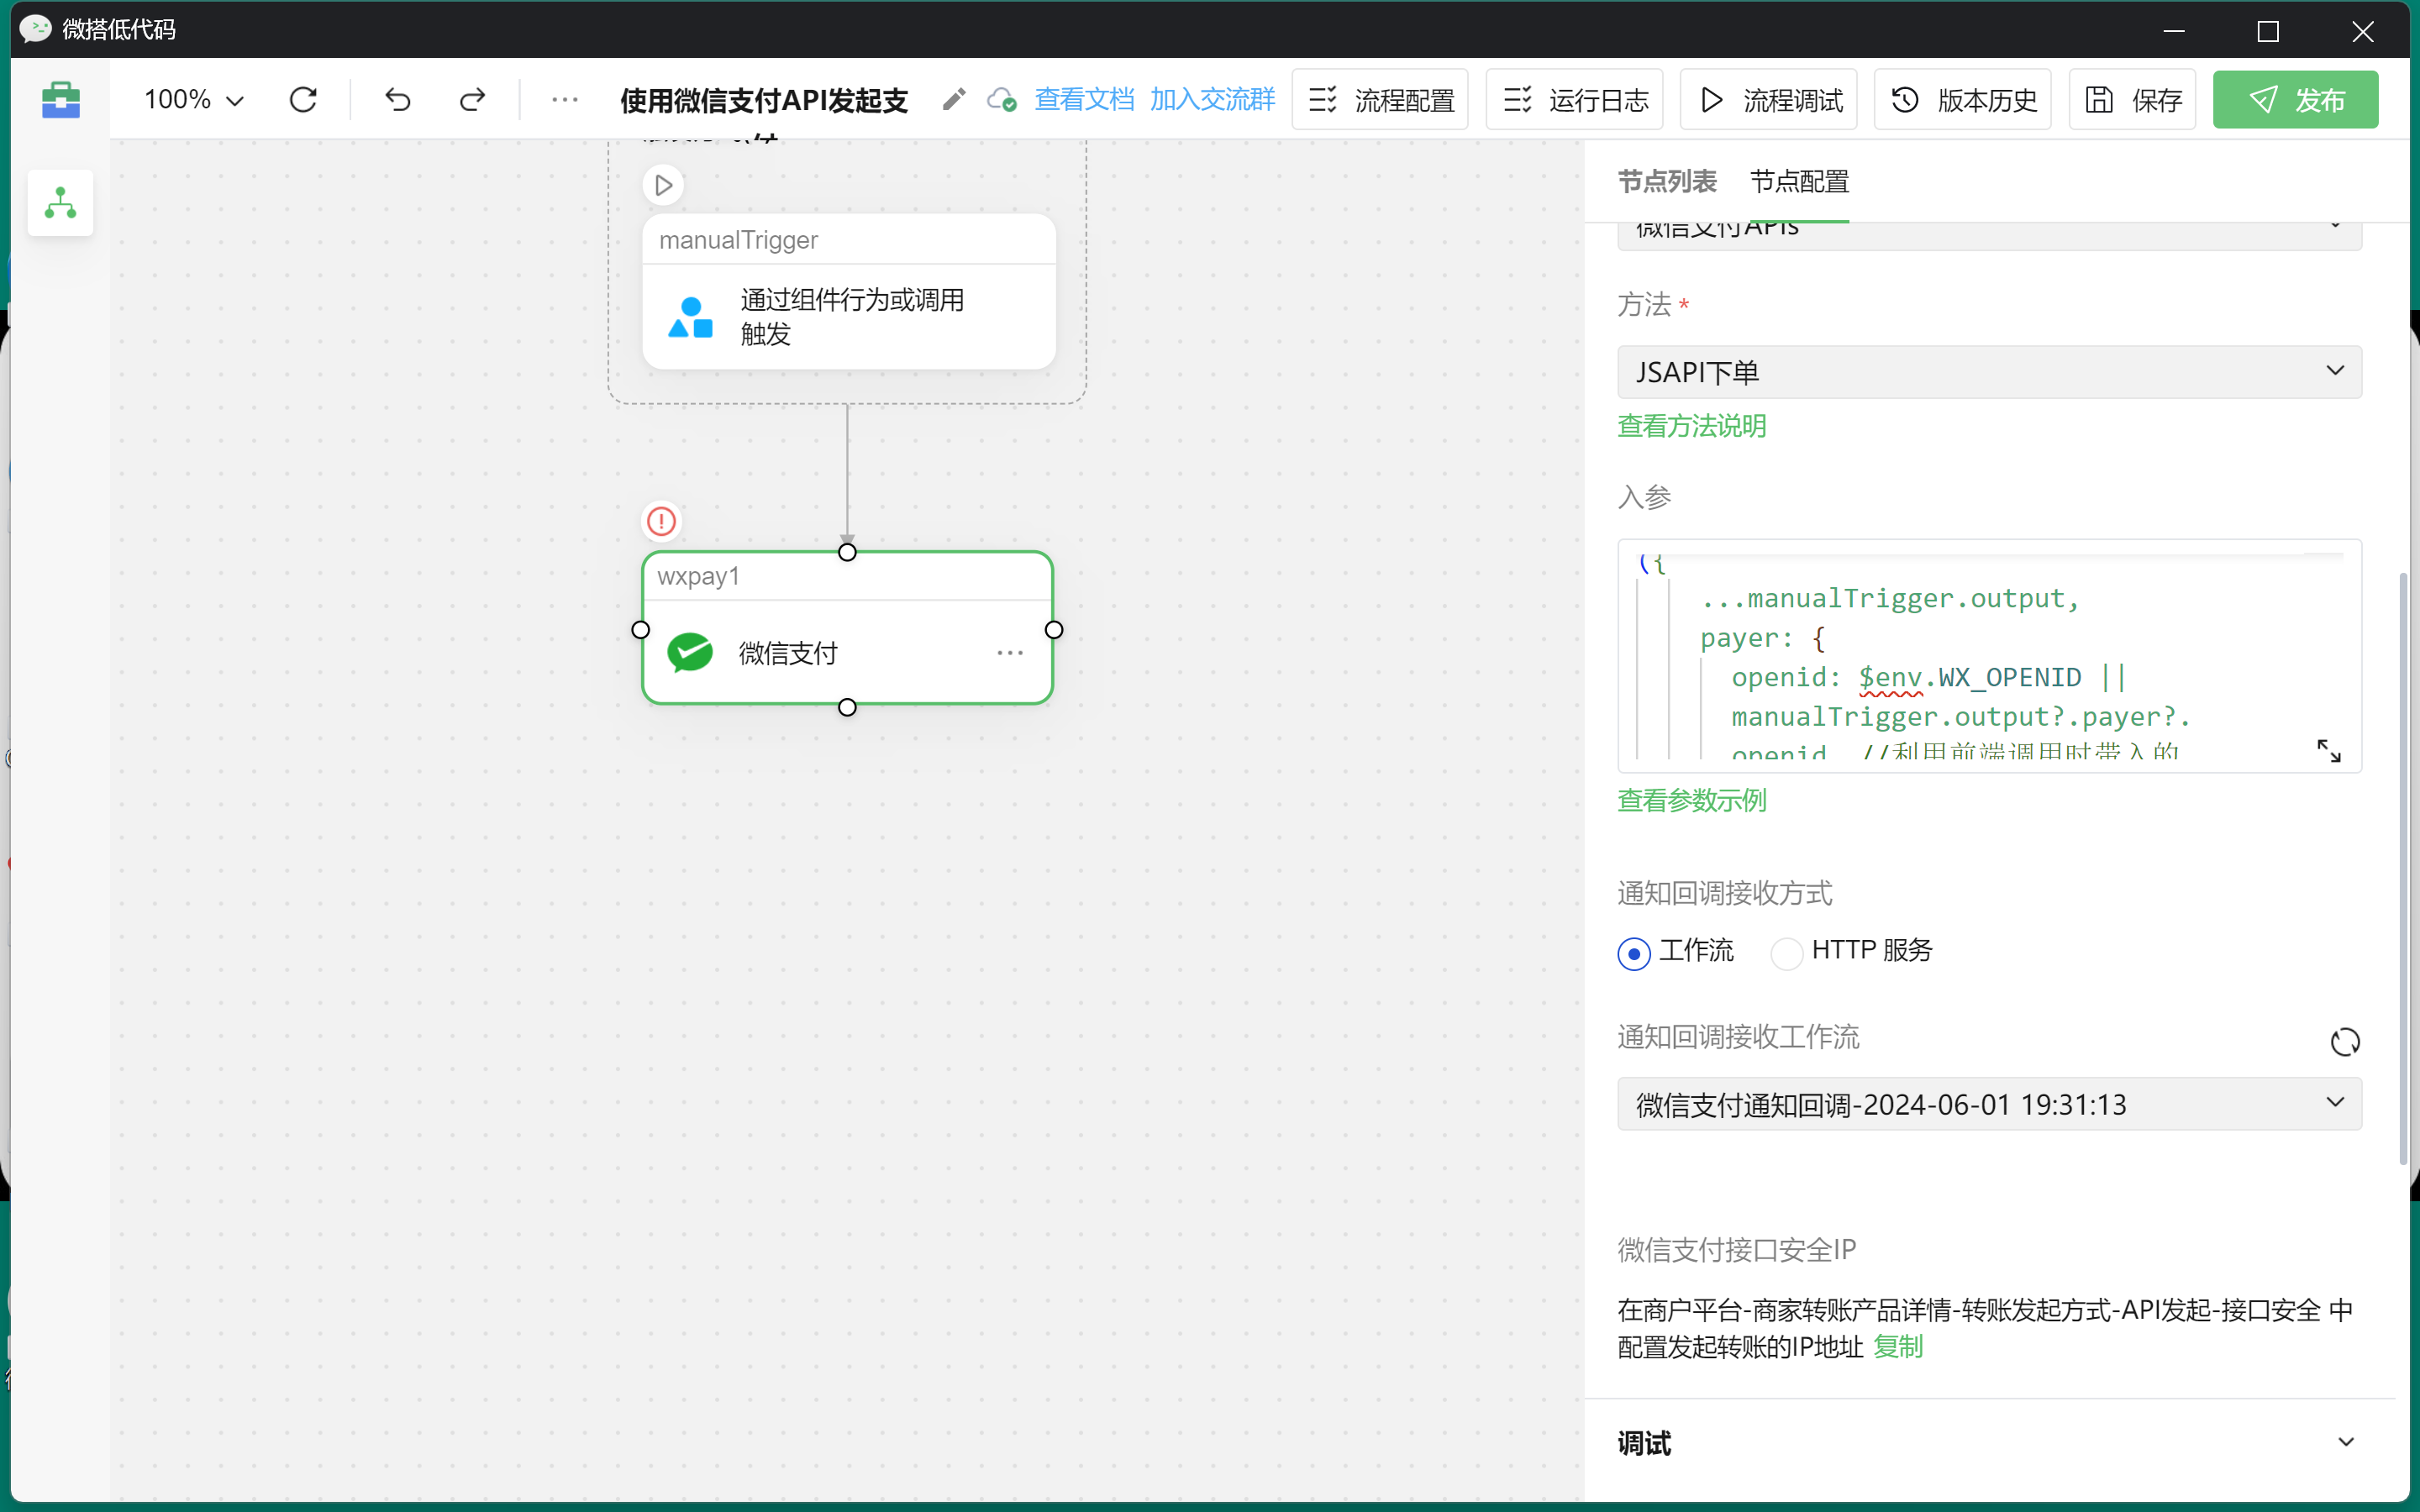Select the HTTP 服务 radio option
This screenshot has width=2420, height=1512.
1786,953
